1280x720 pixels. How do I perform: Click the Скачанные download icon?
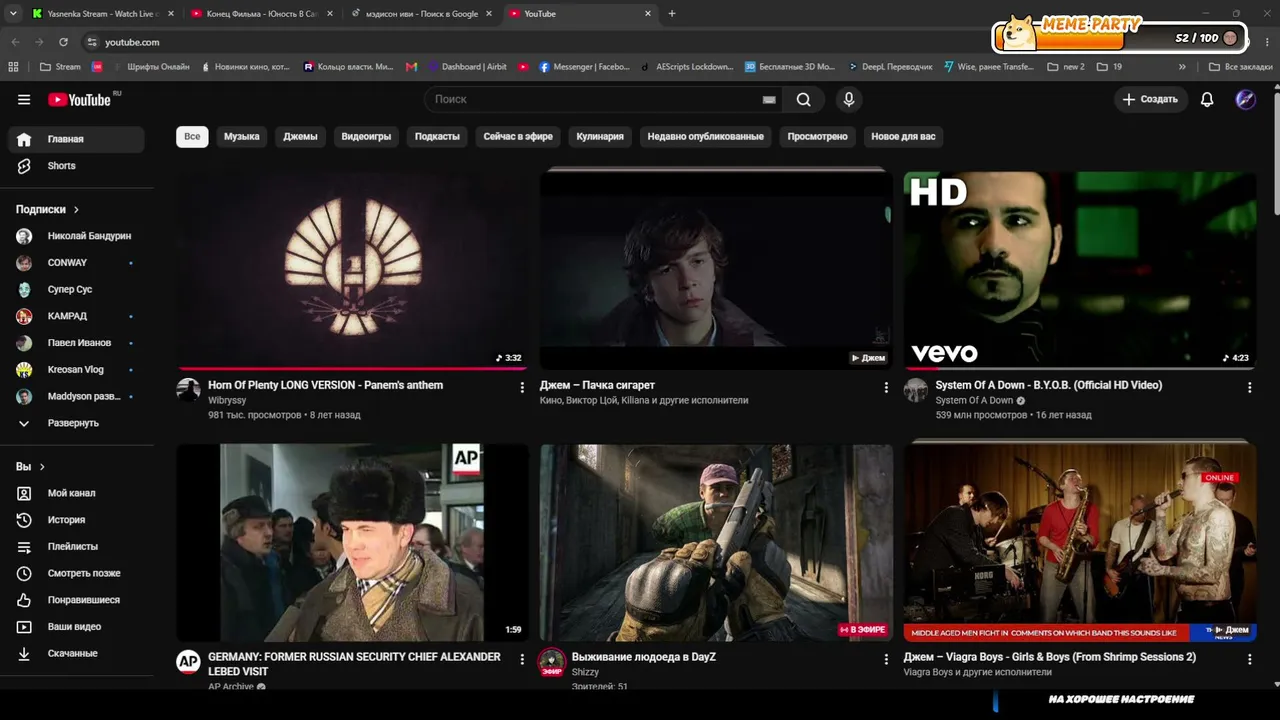pos(24,653)
